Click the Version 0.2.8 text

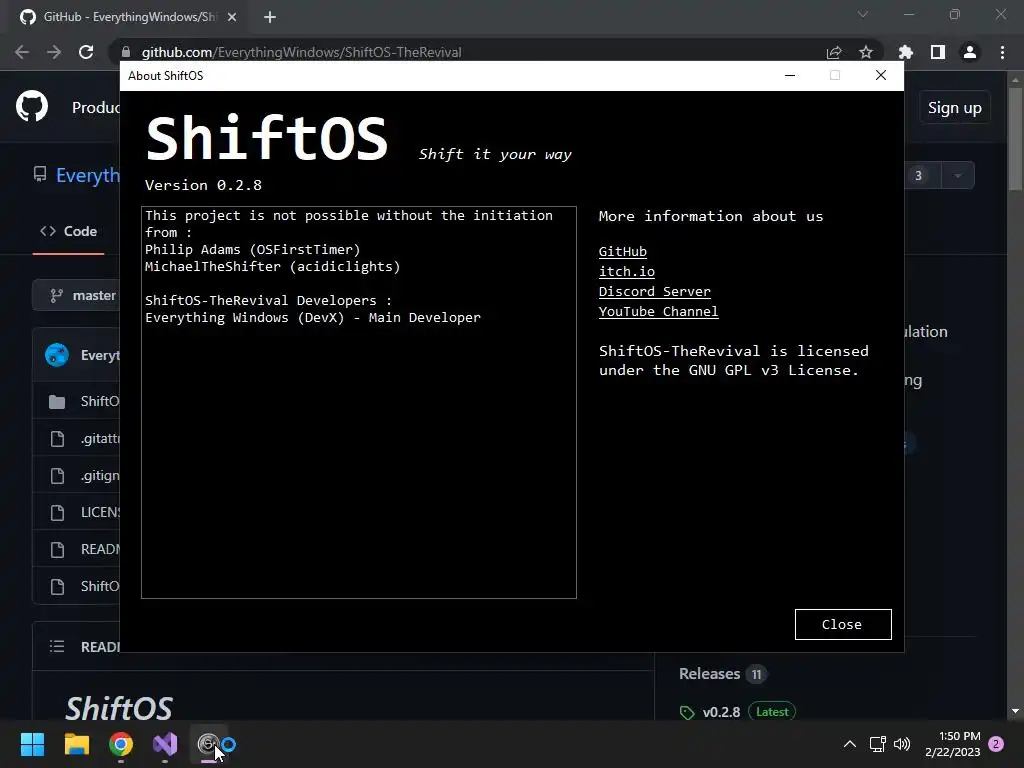tap(203, 185)
